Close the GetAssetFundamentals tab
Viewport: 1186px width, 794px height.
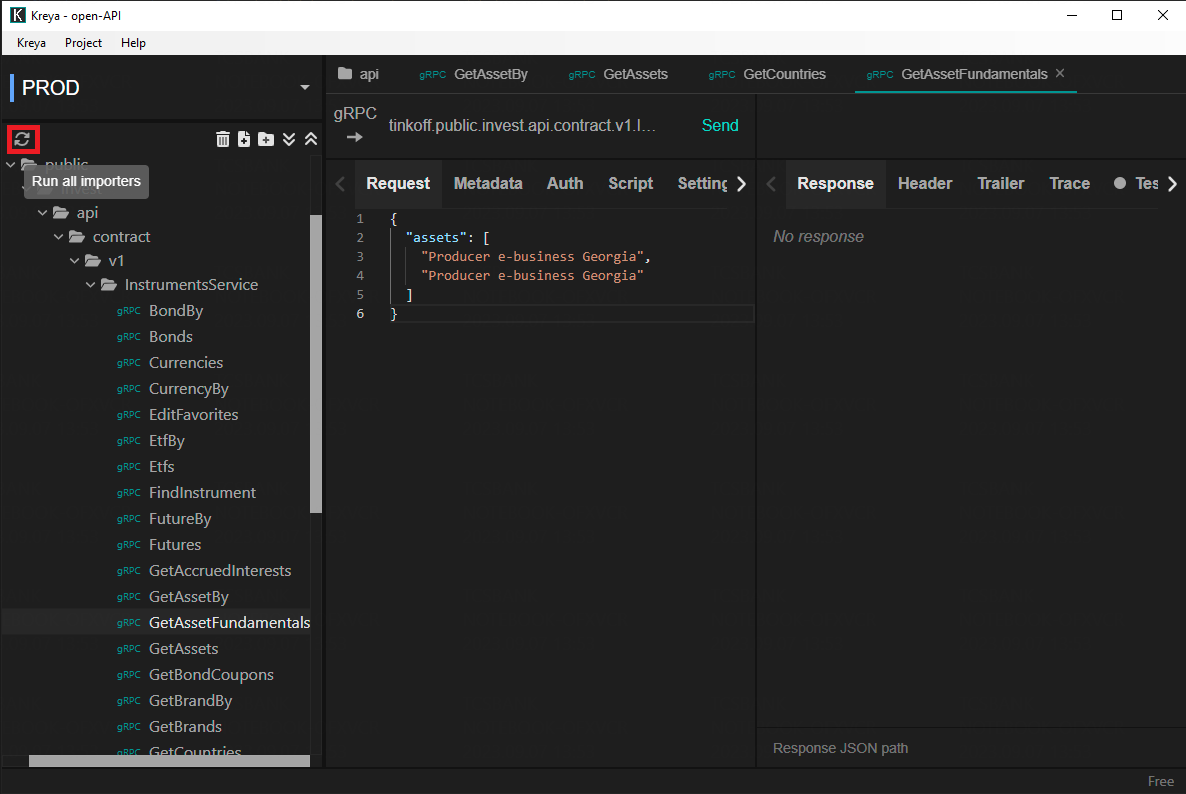coord(1060,74)
